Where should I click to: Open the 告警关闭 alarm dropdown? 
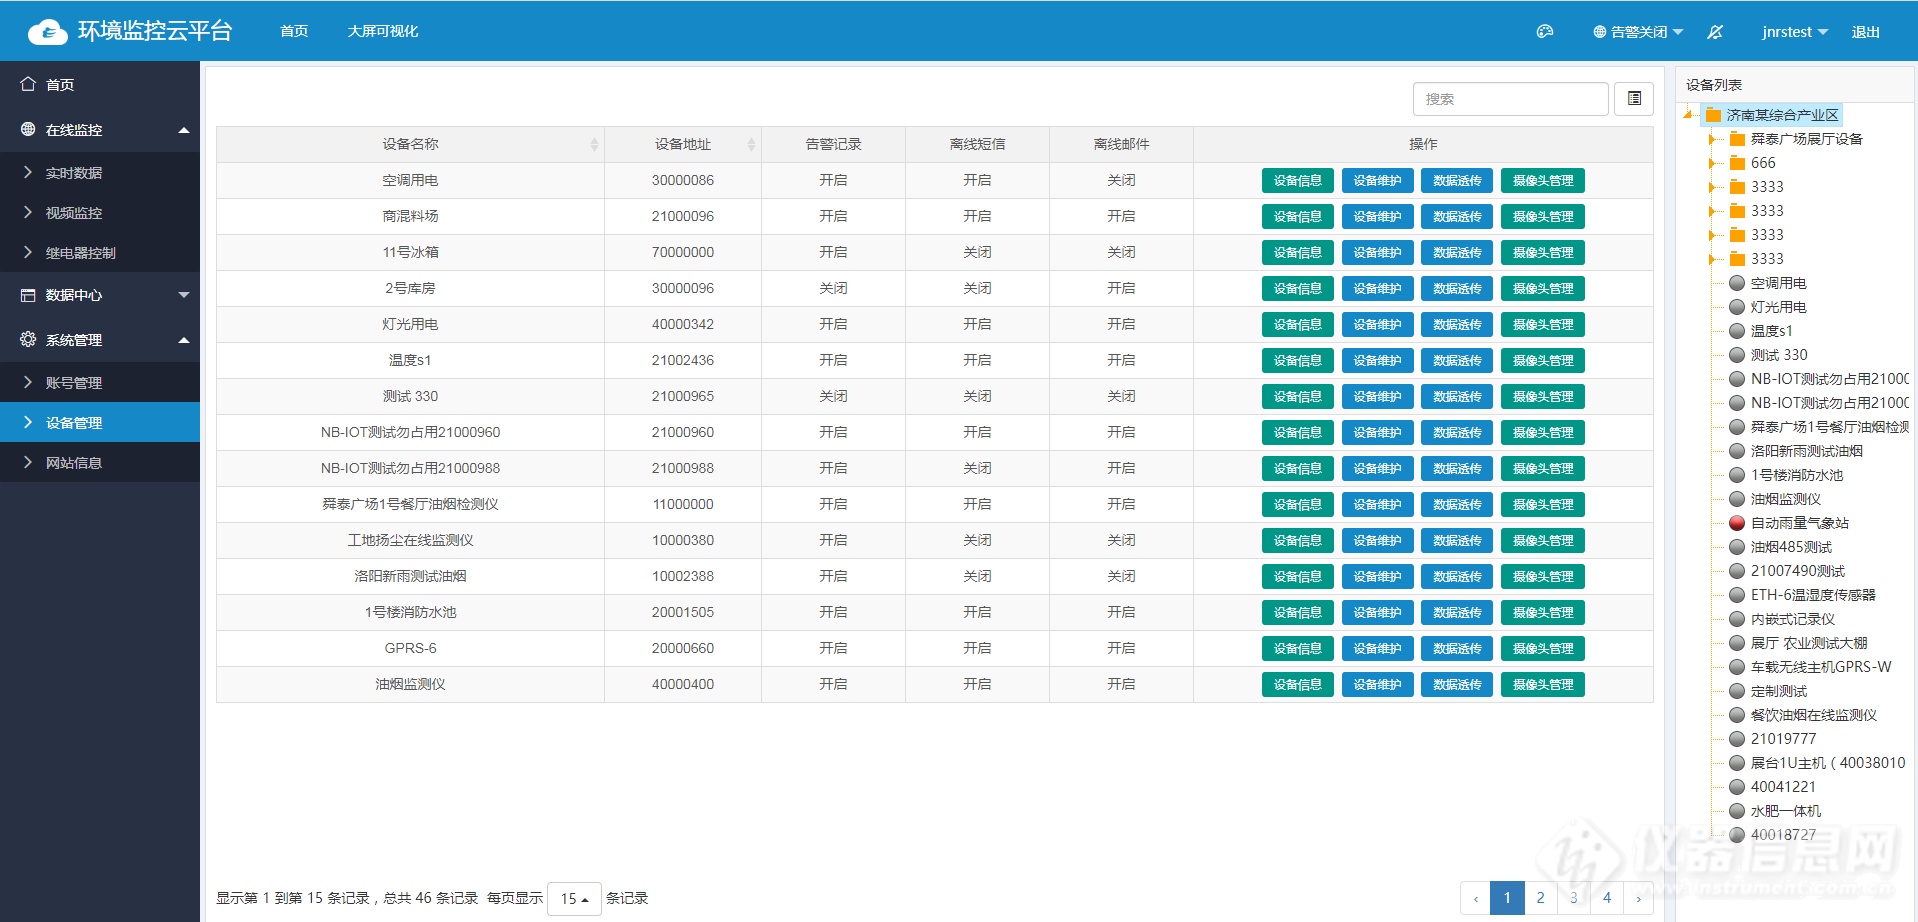click(x=1638, y=32)
